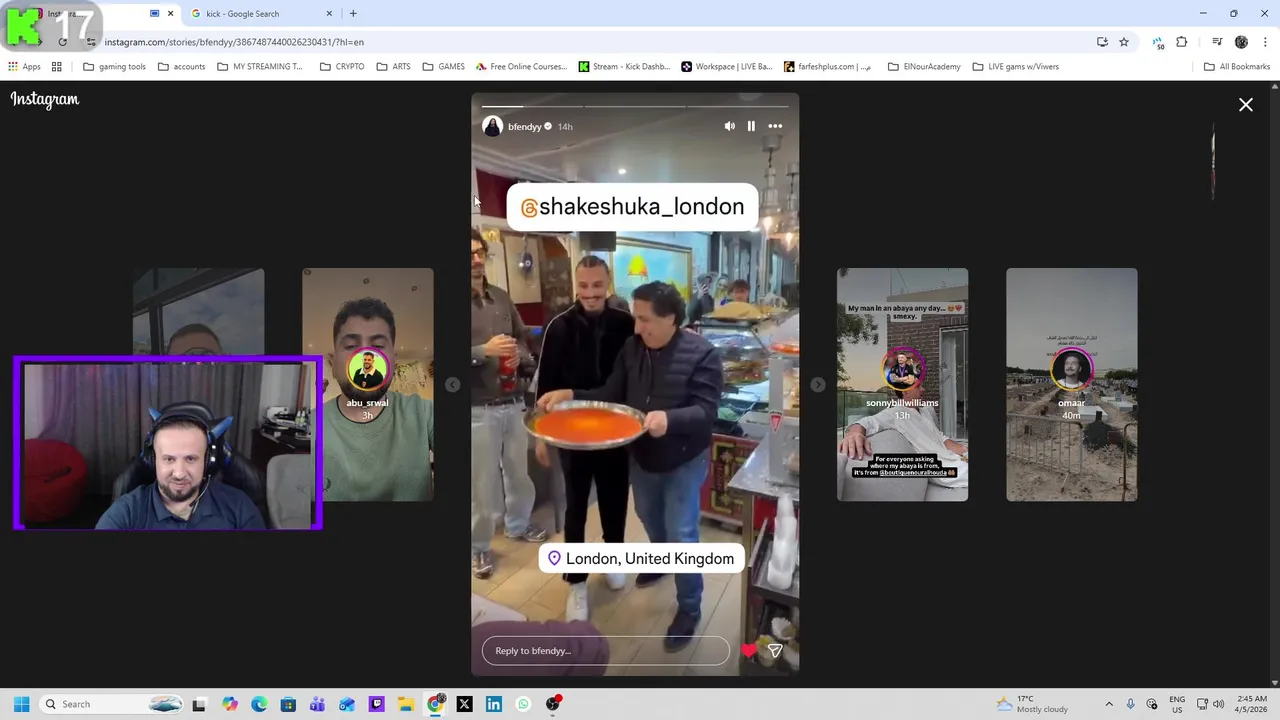Open Workspace | LIVE Ba... bookmark
Viewport: 1280px width, 720px height.
[727, 67]
